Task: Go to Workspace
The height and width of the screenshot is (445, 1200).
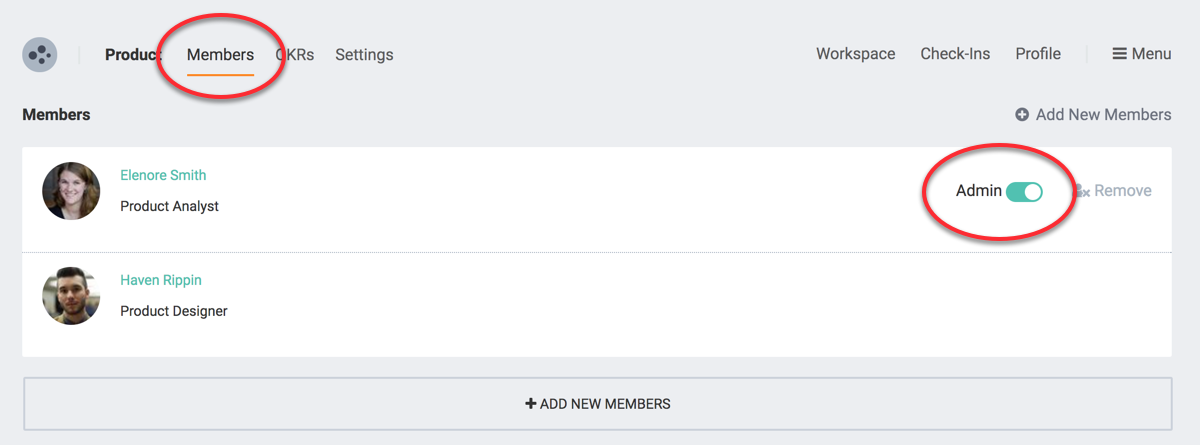Action: pyautogui.click(x=855, y=54)
